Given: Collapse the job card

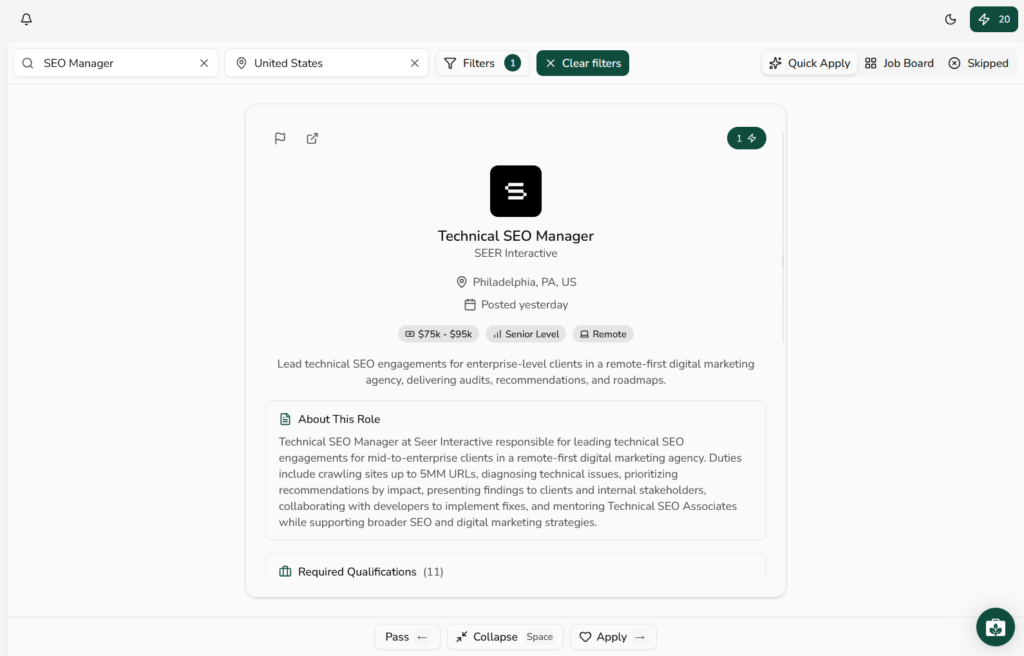Looking at the screenshot, I should (x=504, y=637).
